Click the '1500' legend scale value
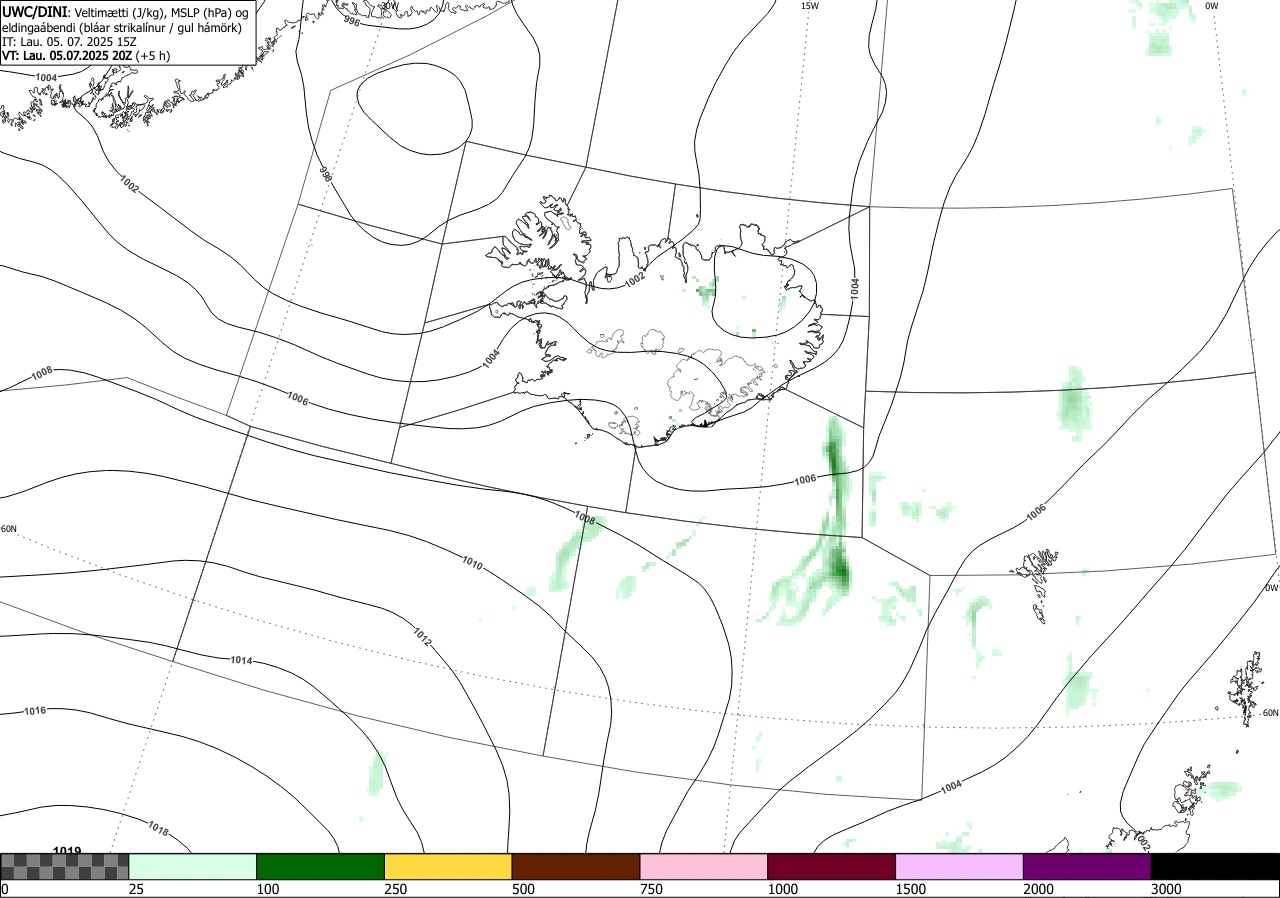The image size is (1280, 898). pyautogui.click(x=912, y=889)
